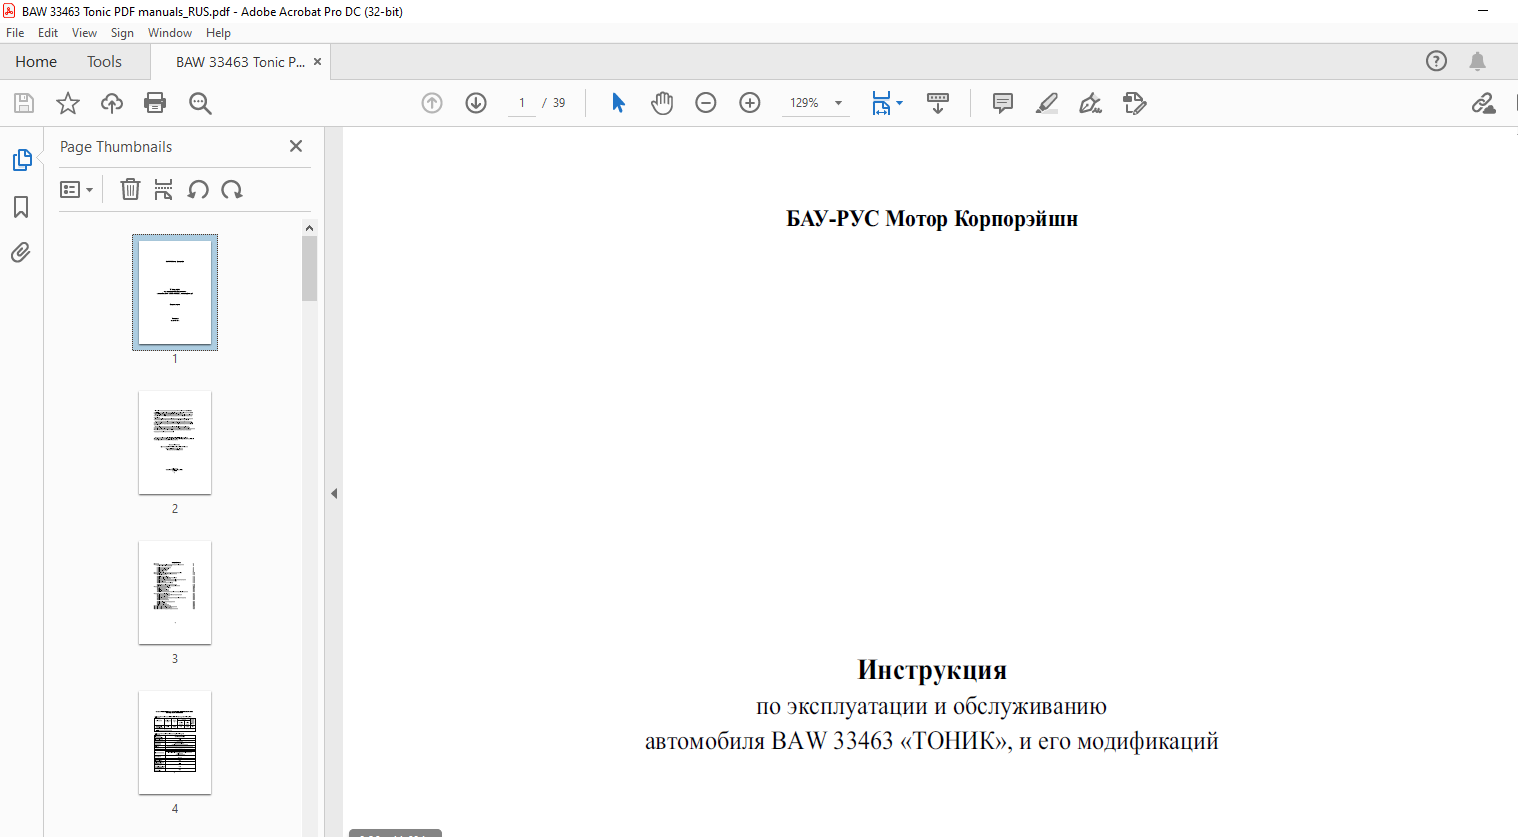Viewport: 1518px width, 837px height.
Task: Open the Edit menu
Action: pos(48,33)
